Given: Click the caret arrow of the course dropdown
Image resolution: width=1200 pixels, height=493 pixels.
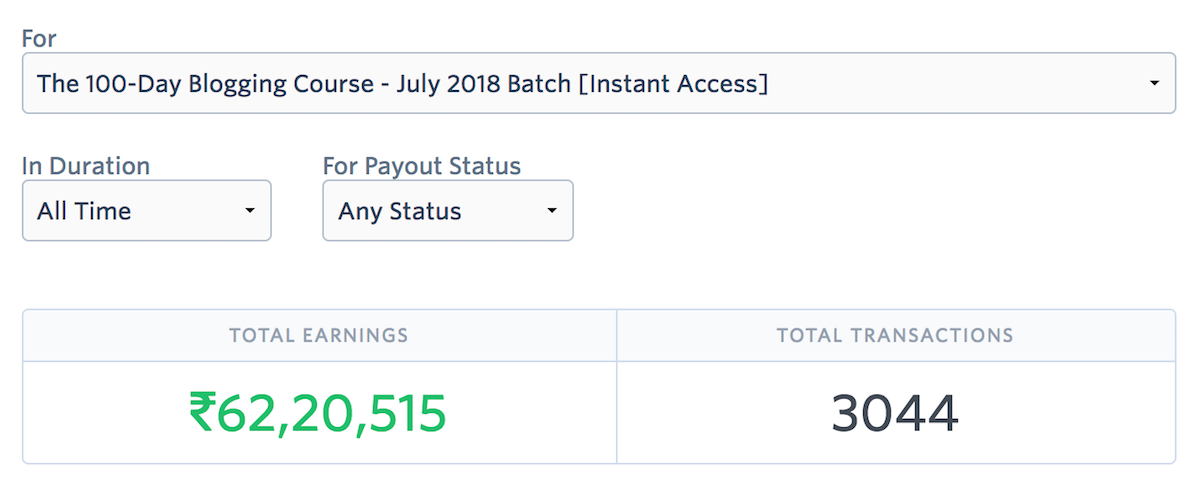Looking at the screenshot, I should [x=1154, y=83].
